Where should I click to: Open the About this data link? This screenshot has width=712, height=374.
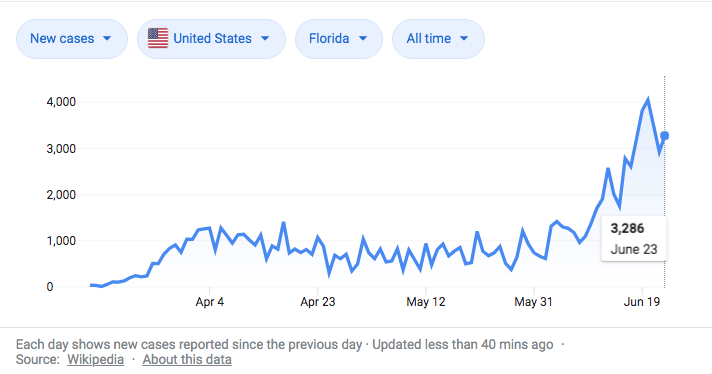point(187,359)
